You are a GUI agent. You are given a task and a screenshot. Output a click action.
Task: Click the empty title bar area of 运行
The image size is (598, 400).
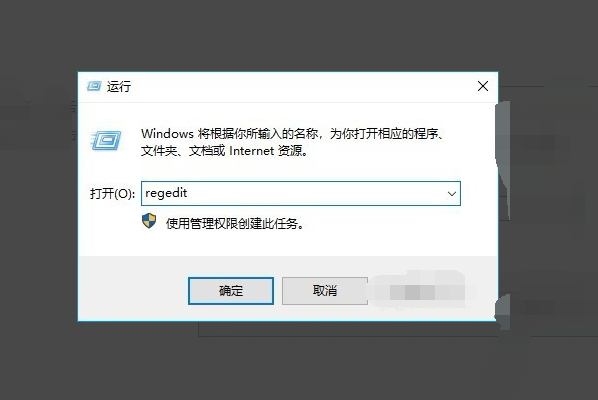pyautogui.click(x=301, y=87)
